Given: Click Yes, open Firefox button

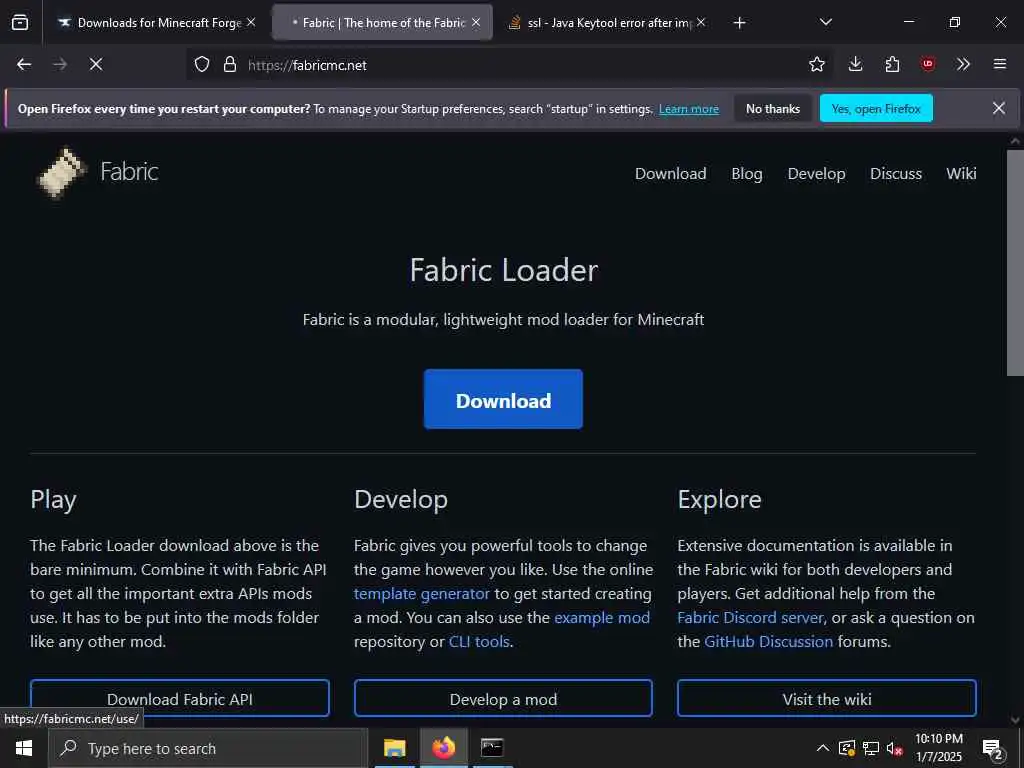Looking at the screenshot, I should pyautogui.click(x=876, y=108).
